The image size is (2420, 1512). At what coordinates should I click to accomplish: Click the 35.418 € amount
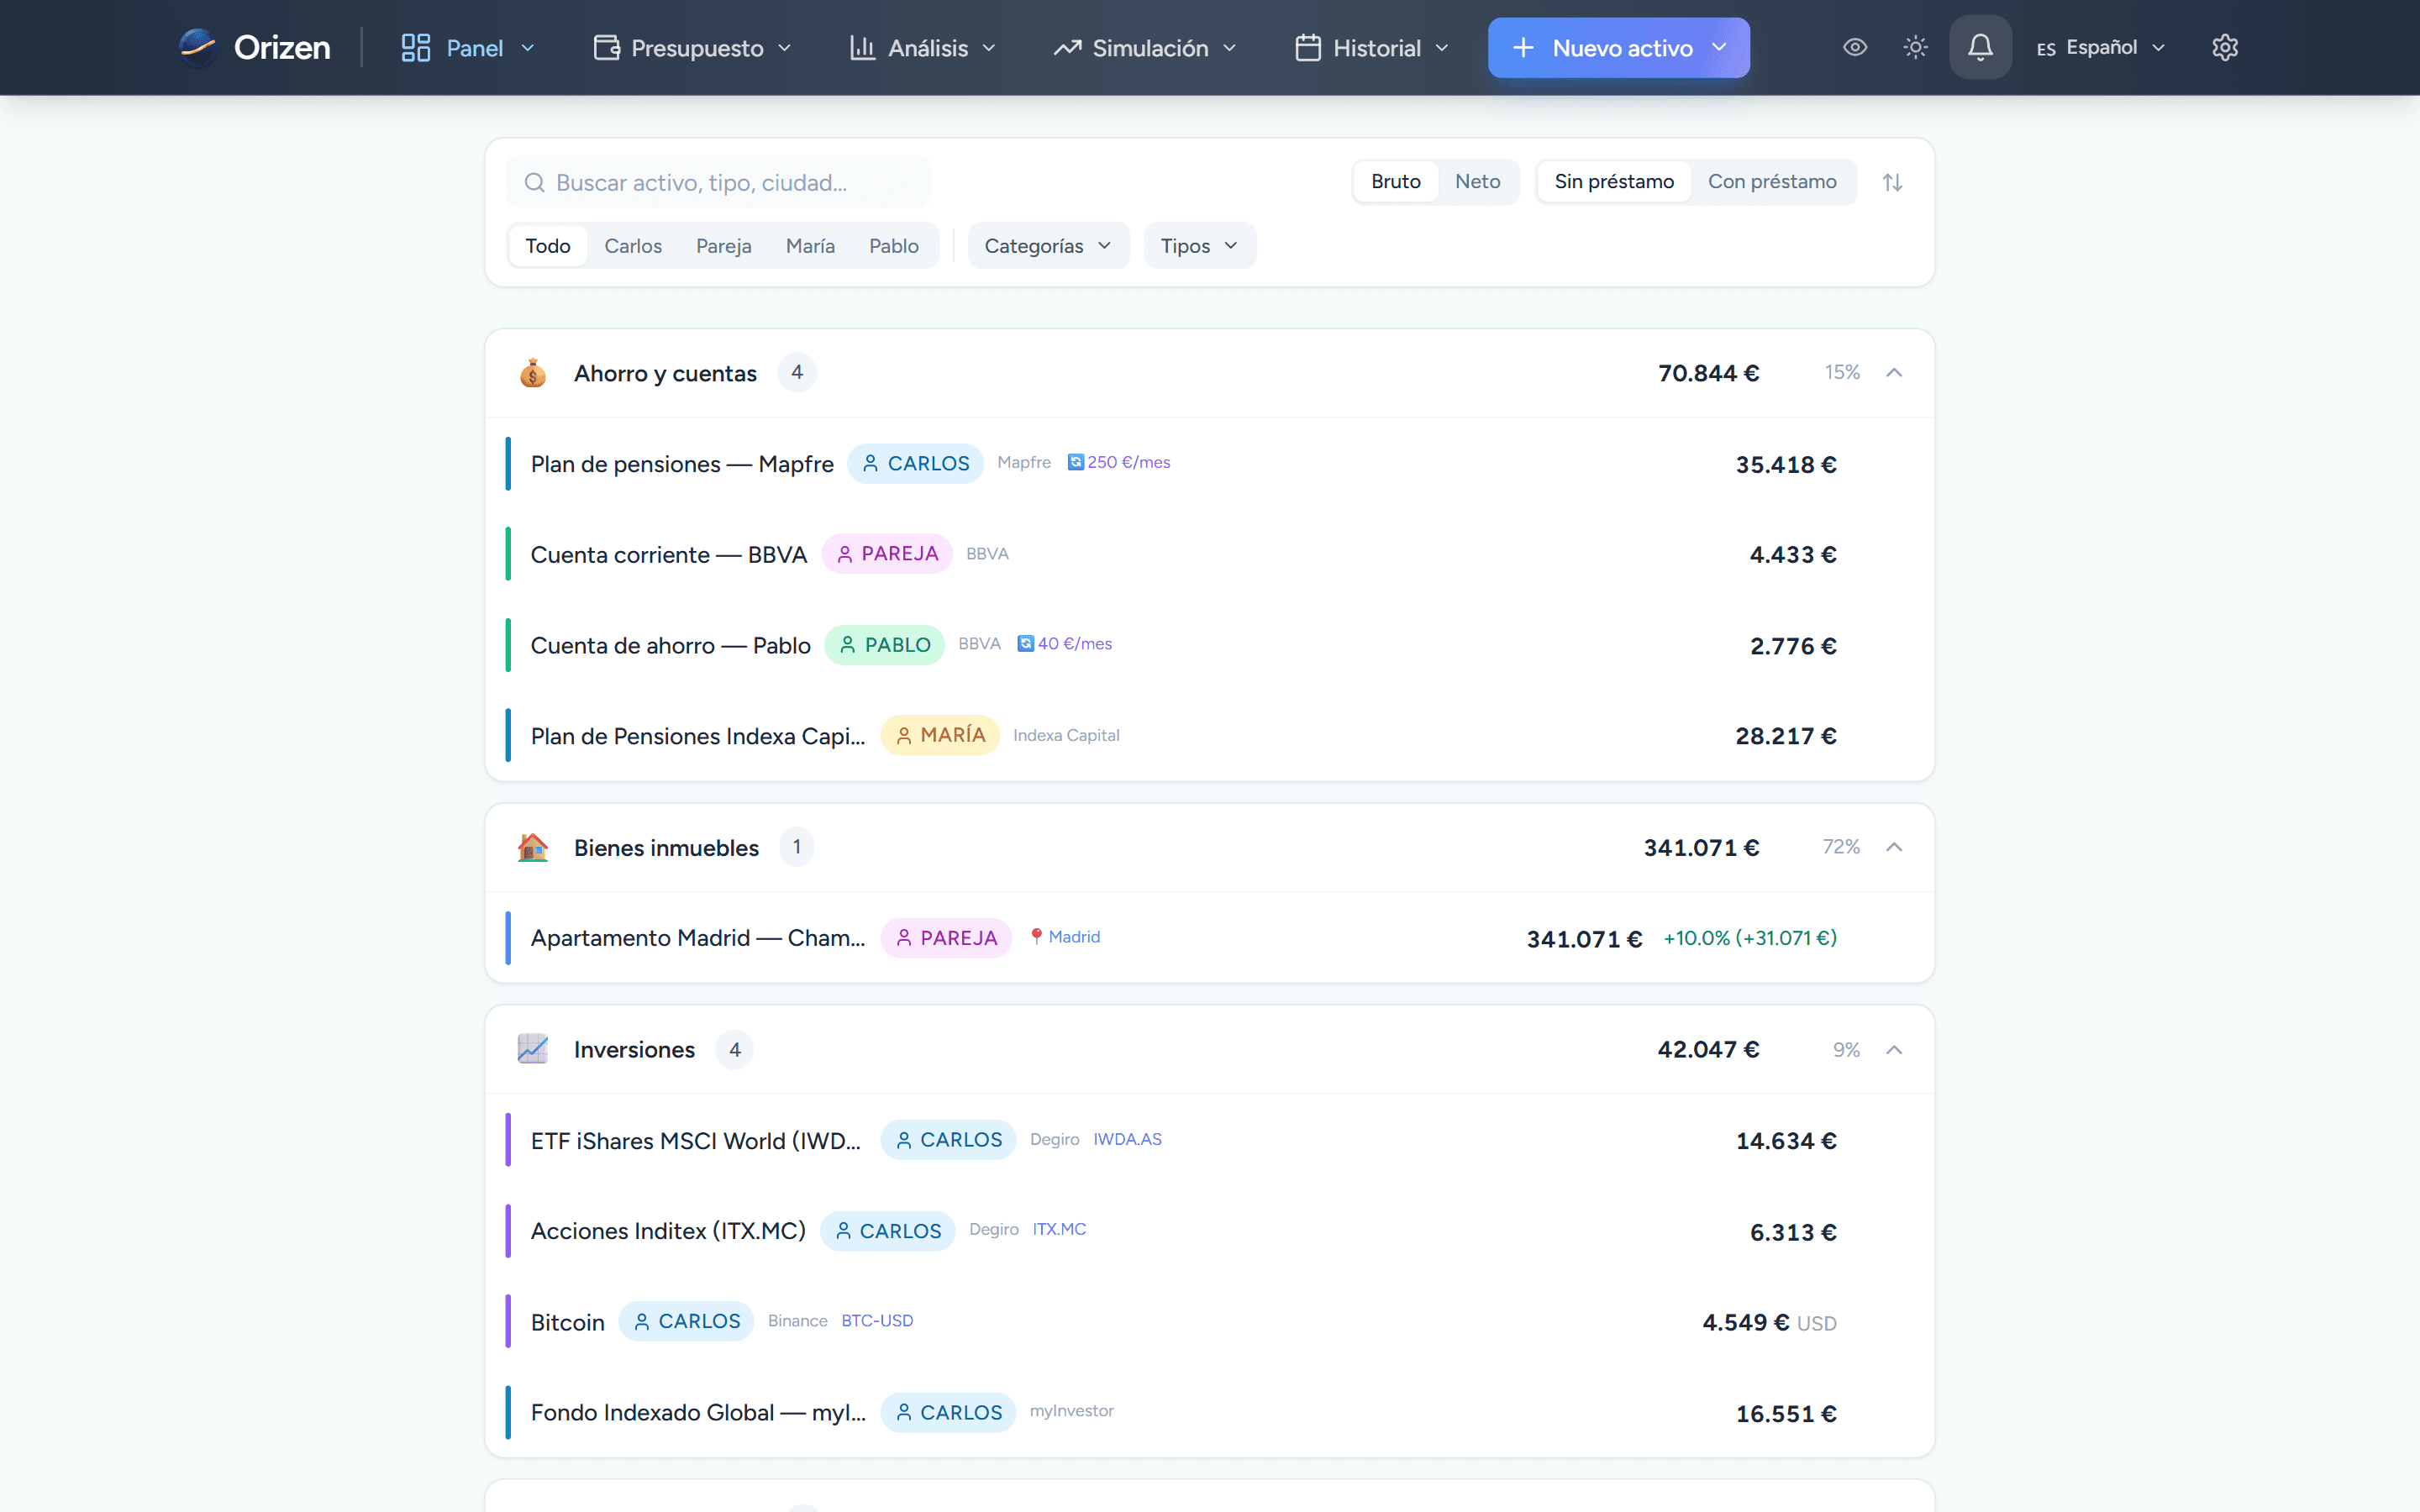(1785, 464)
